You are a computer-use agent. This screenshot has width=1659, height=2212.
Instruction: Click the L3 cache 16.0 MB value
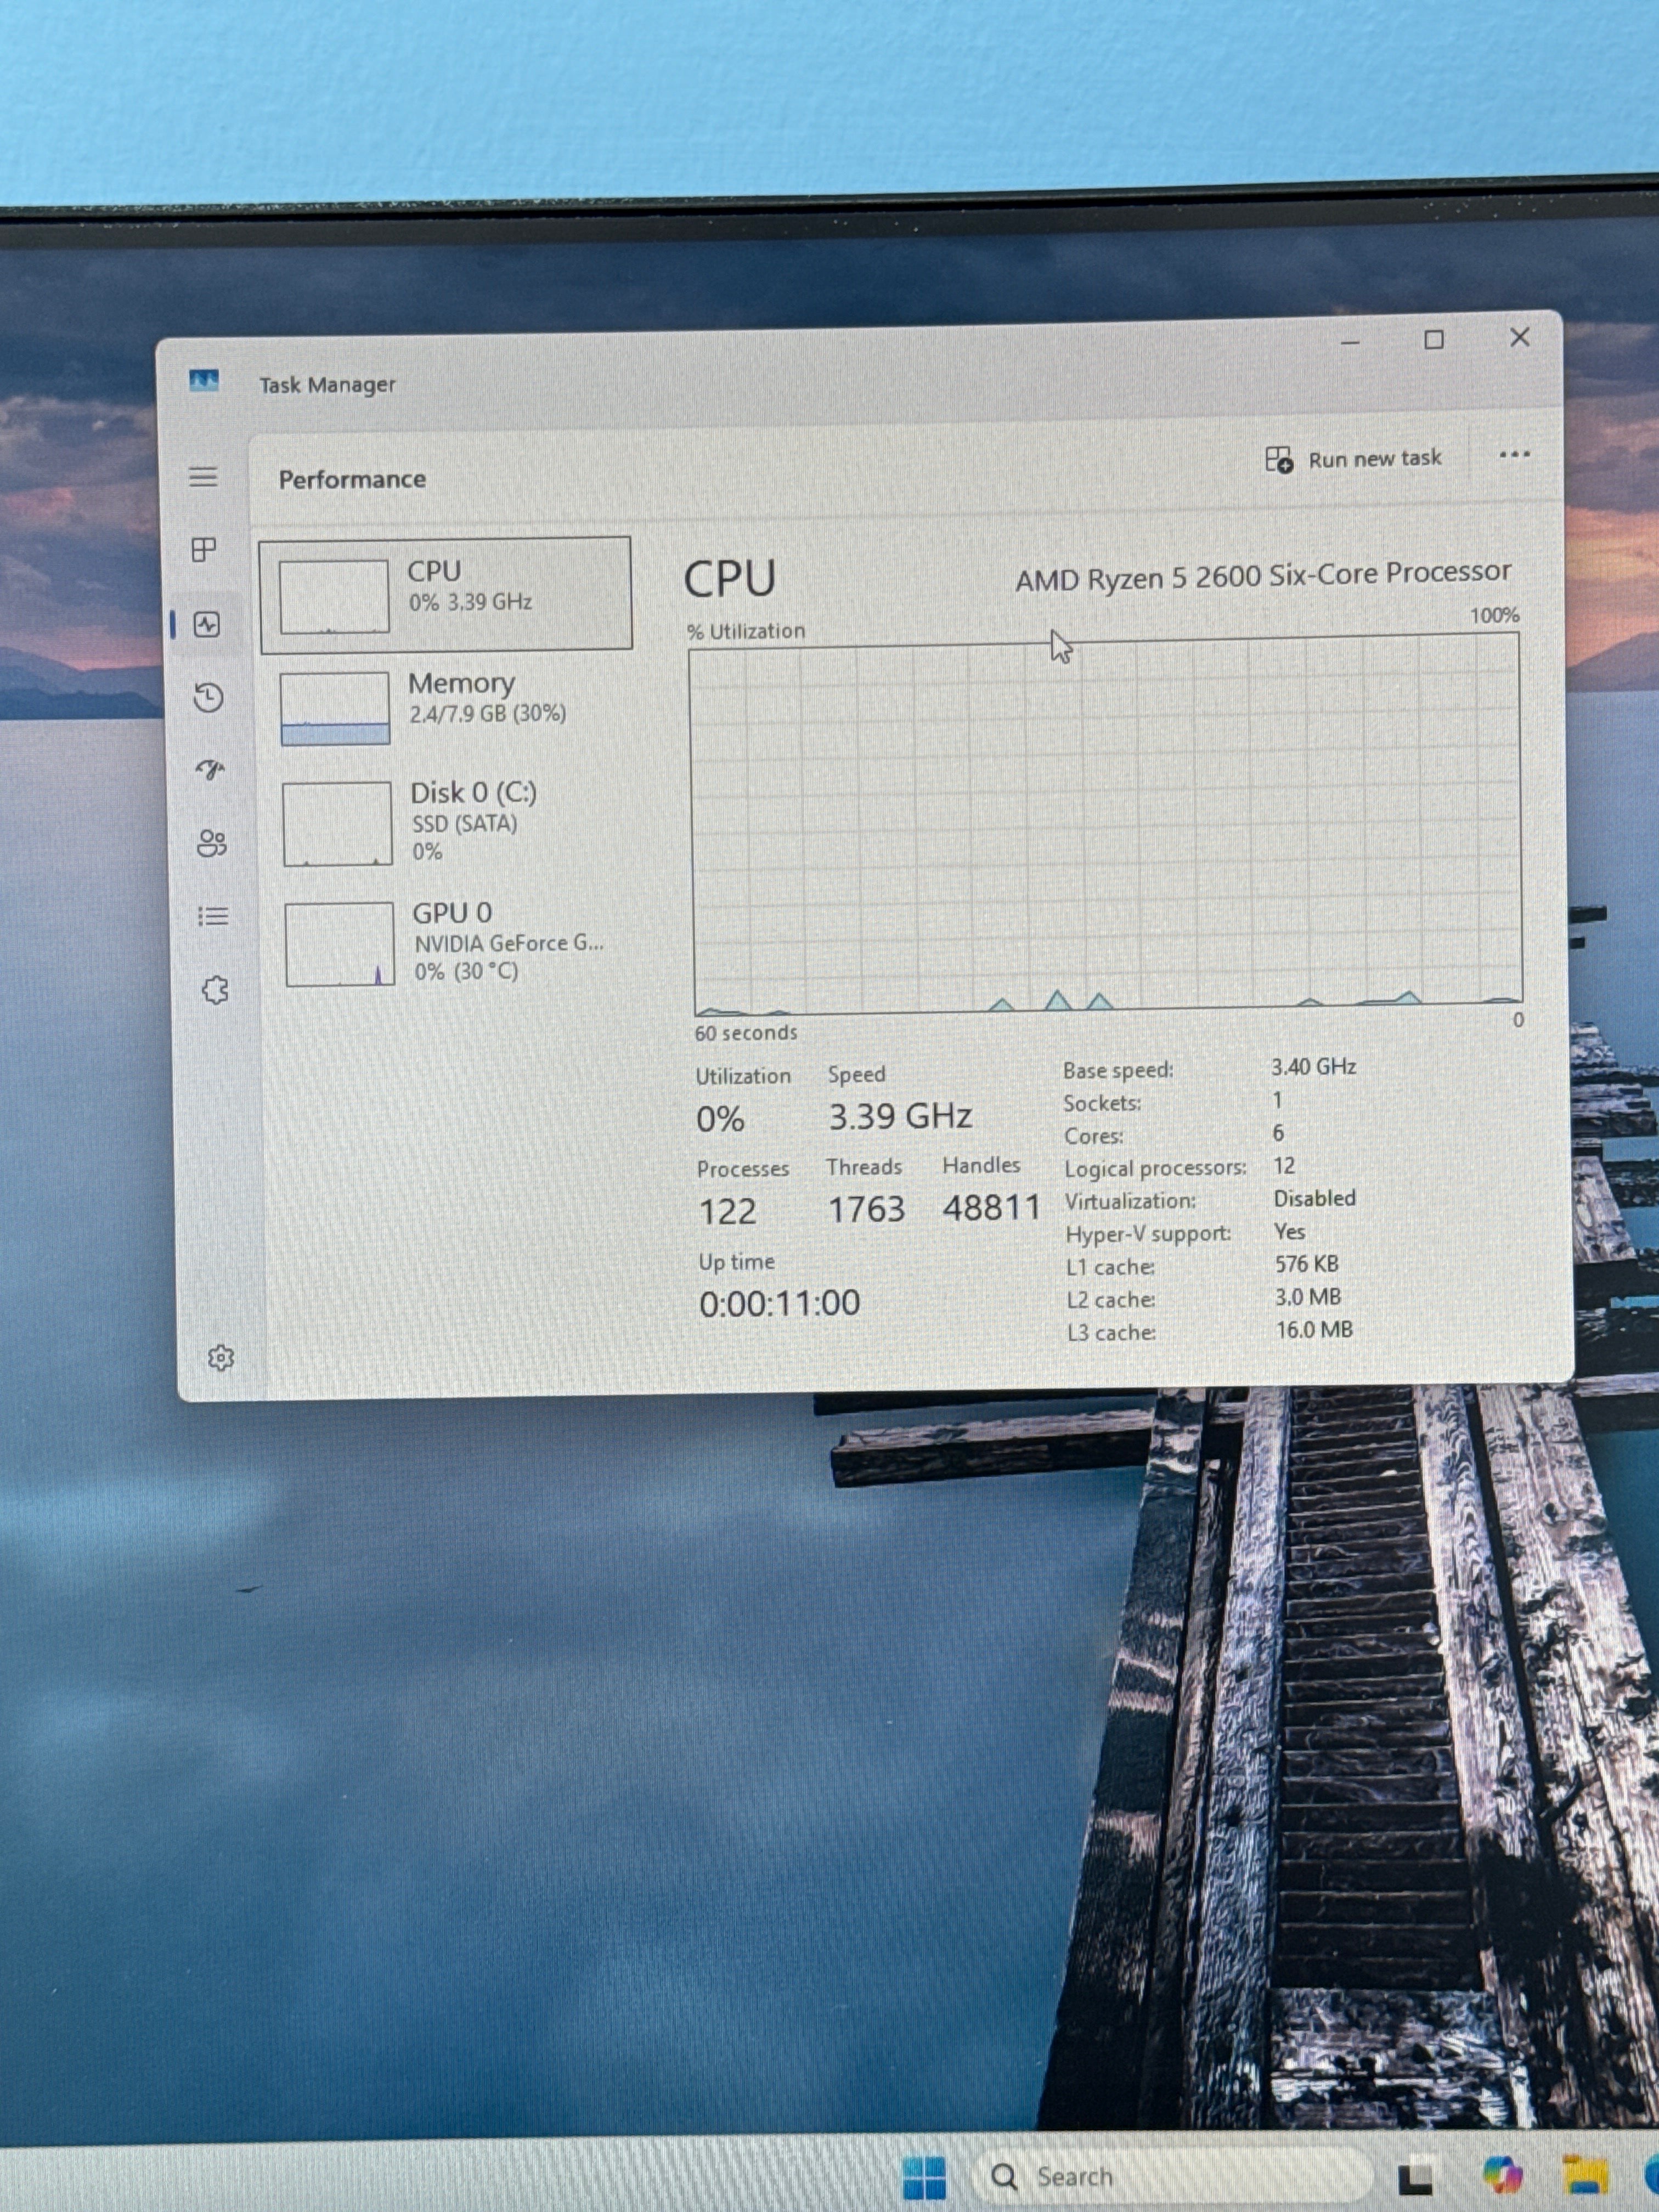click(1314, 1330)
